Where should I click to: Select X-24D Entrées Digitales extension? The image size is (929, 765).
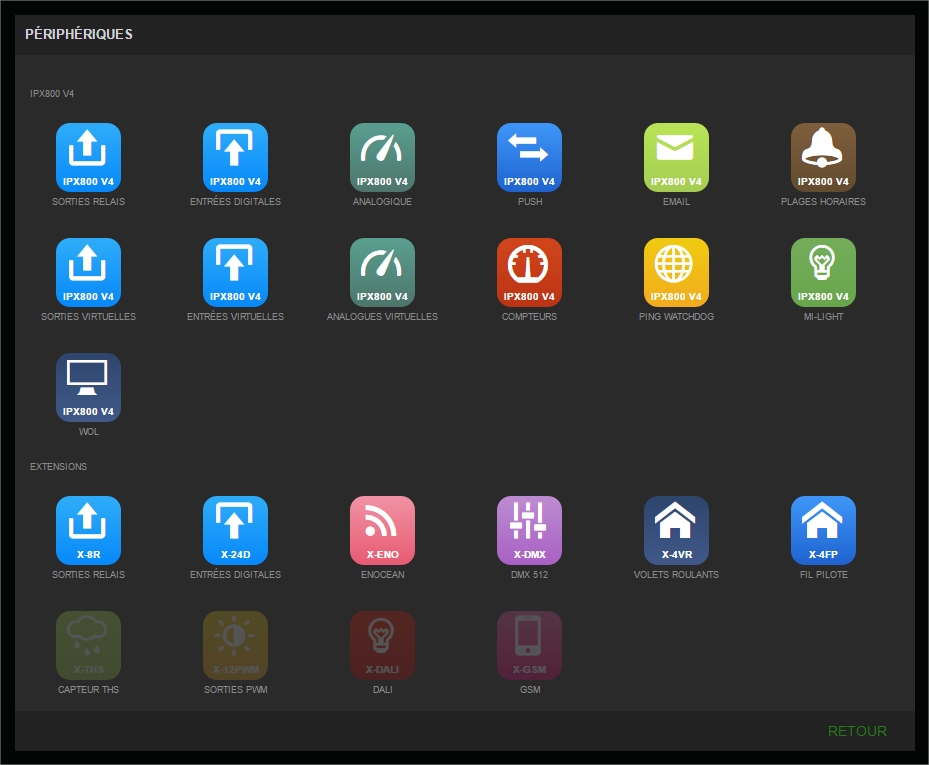coord(235,530)
